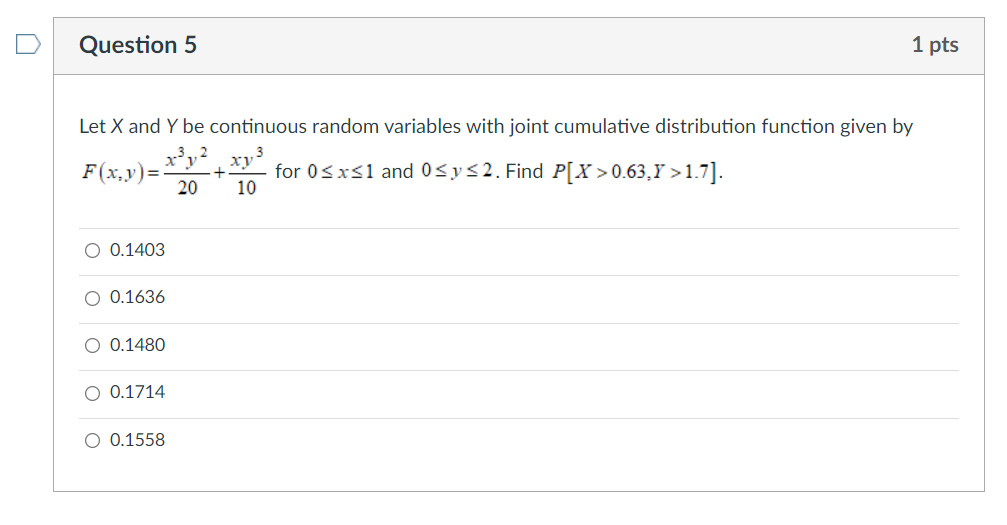
Task: Click the 1 pts score label
Action: point(935,45)
